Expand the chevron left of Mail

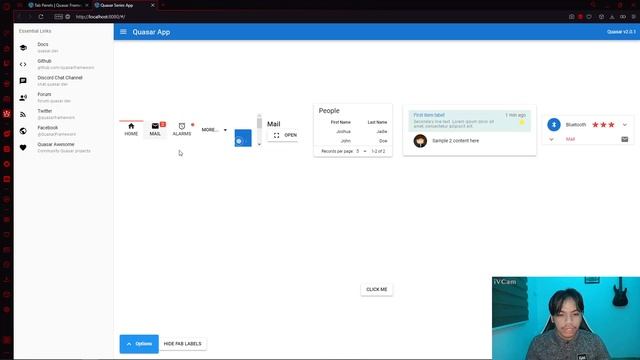tap(551, 139)
